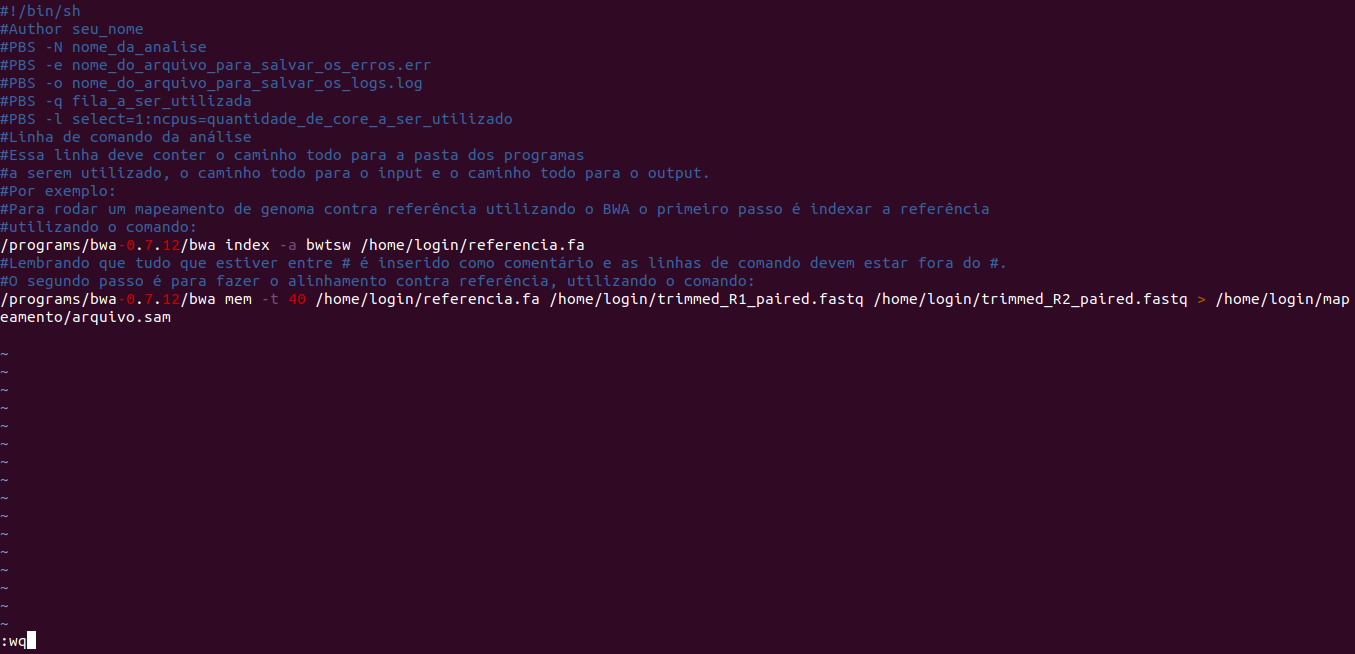Click the #!/bin/sh shebang line

tap(40, 11)
